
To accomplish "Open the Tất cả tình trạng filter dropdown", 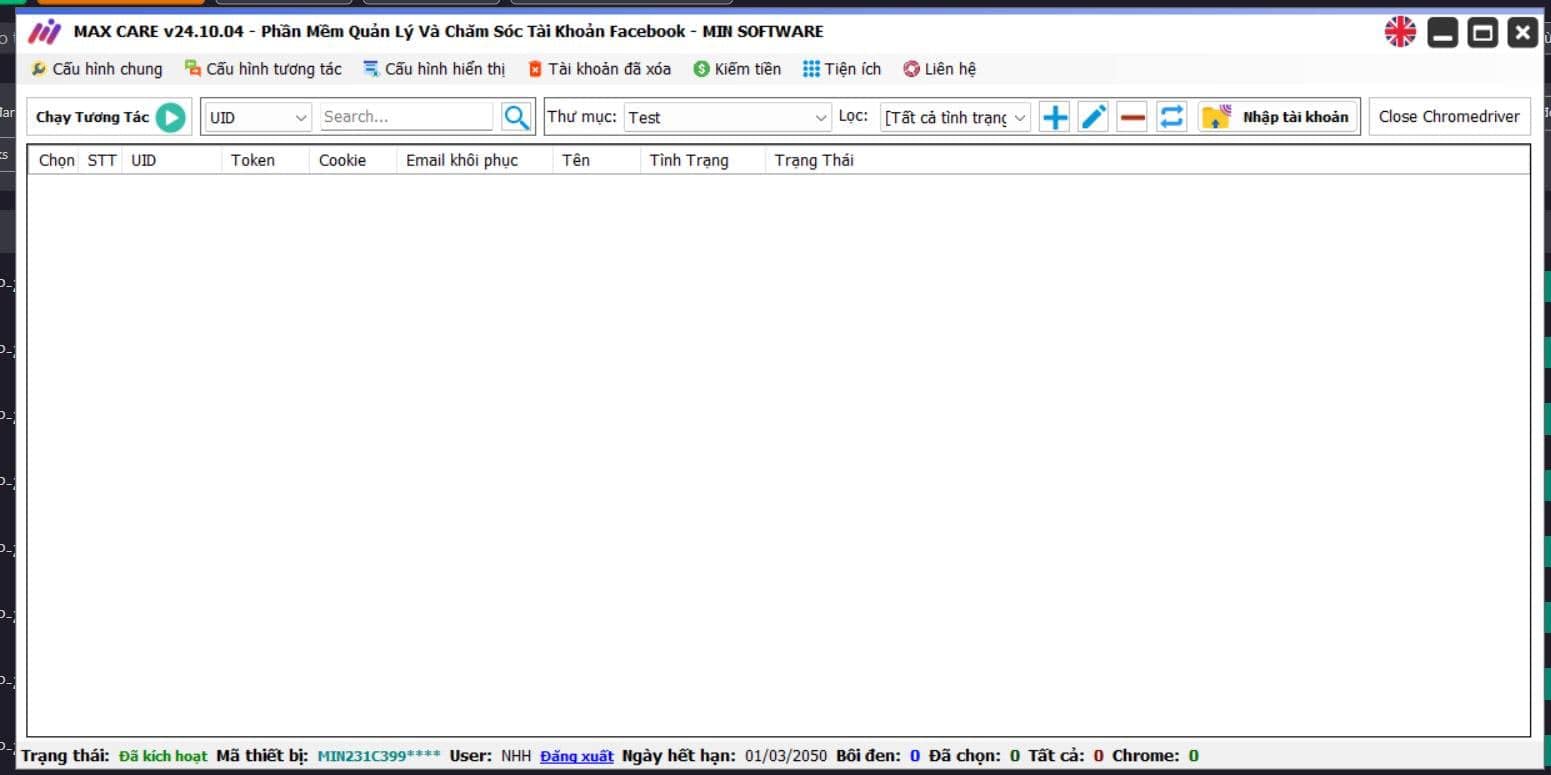I will pyautogui.click(x=955, y=117).
